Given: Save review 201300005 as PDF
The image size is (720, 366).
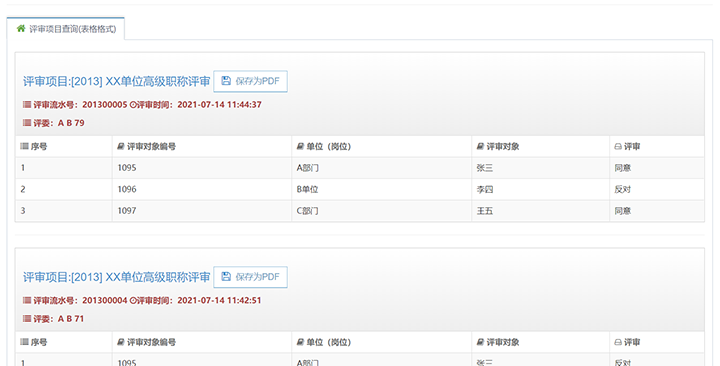Looking at the screenshot, I should click(250, 81).
